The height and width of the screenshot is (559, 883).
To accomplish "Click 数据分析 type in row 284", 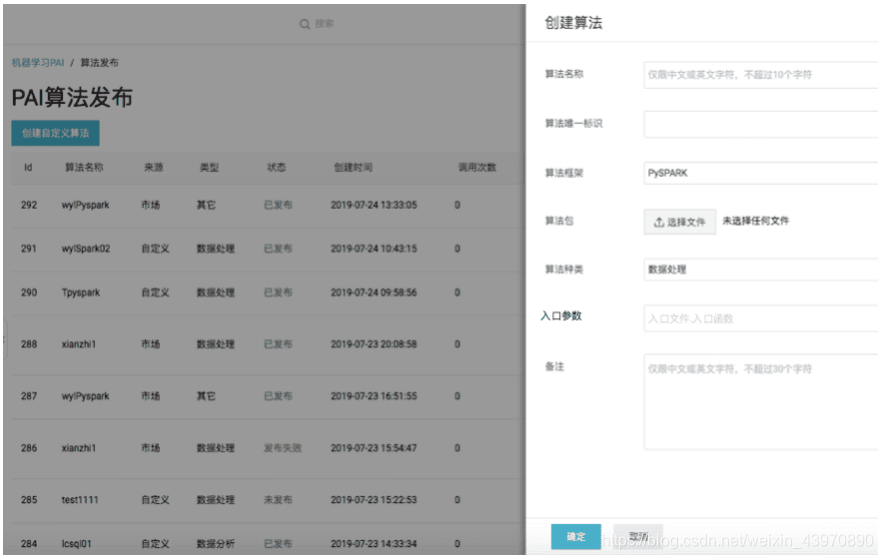I will point(216,544).
